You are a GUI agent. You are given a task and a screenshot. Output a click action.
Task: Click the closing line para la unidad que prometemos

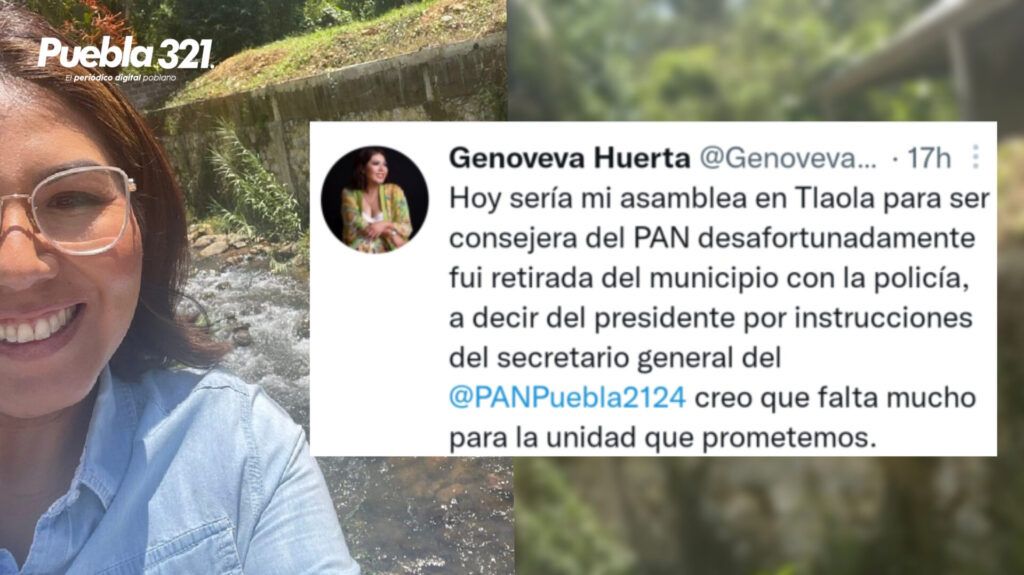(663, 438)
